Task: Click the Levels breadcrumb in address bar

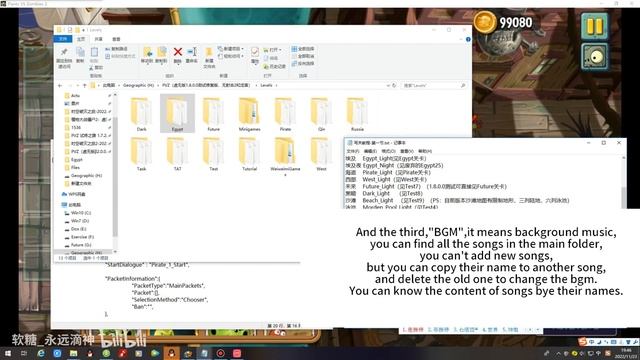Action: (266, 85)
